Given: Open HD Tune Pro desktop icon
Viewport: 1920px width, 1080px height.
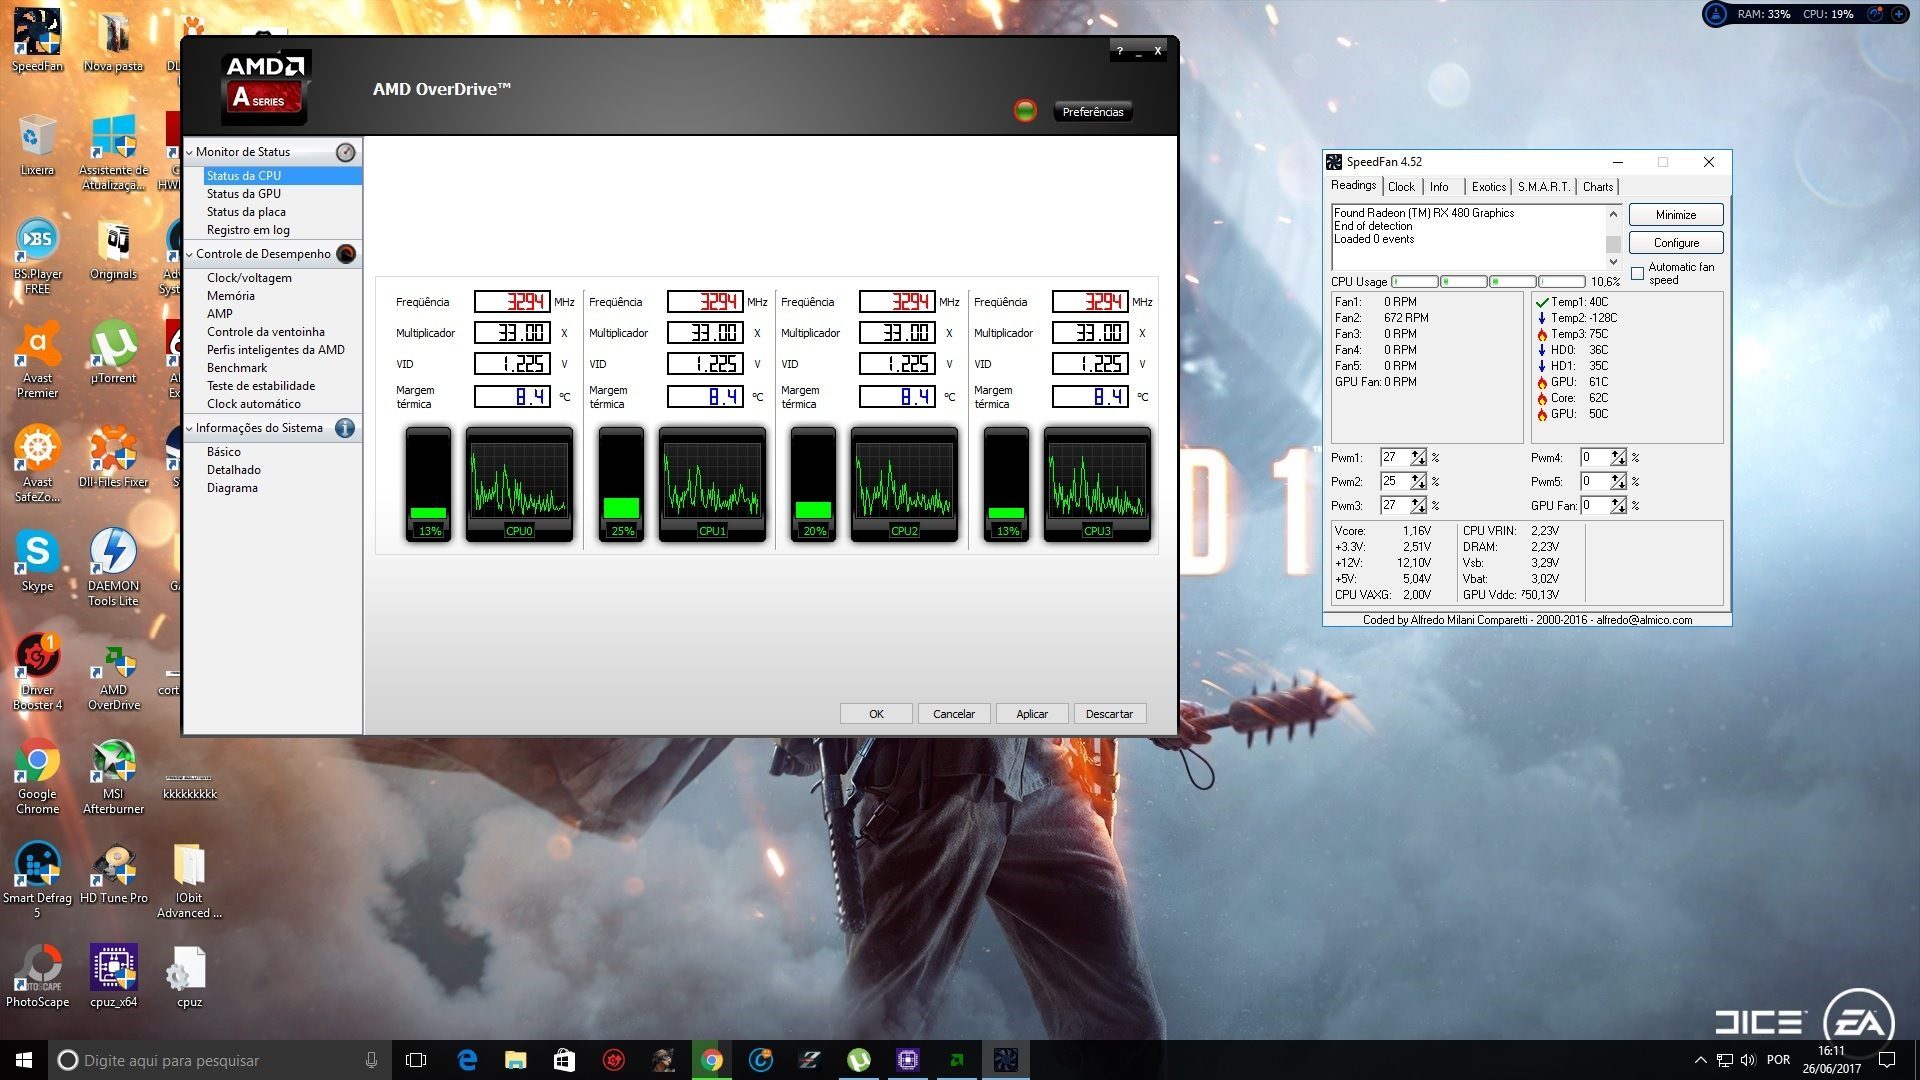Looking at the screenshot, I should tap(113, 872).
